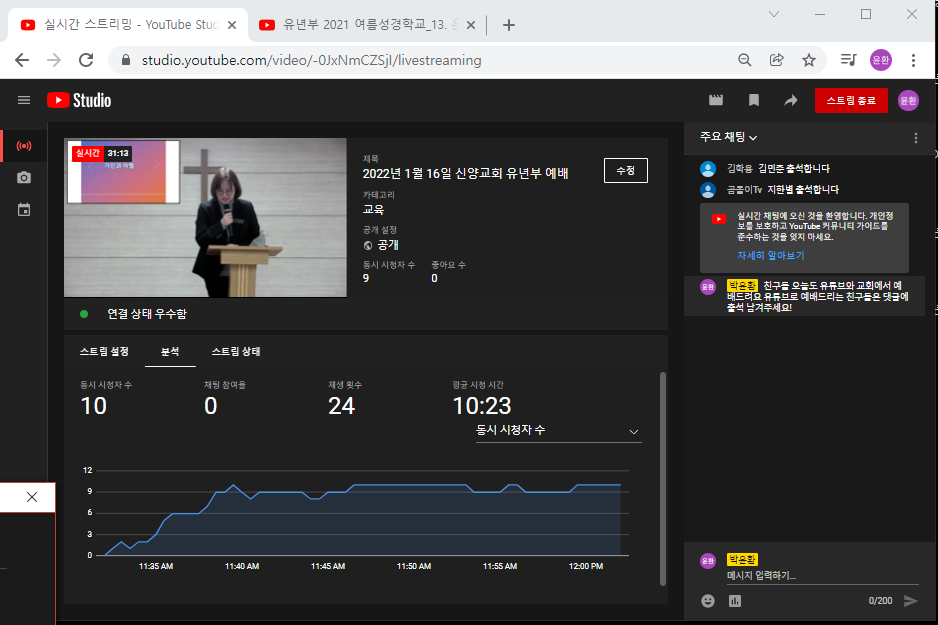Send the chat message with the arrow icon
This screenshot has width=938, height=625.
[910, 601]
